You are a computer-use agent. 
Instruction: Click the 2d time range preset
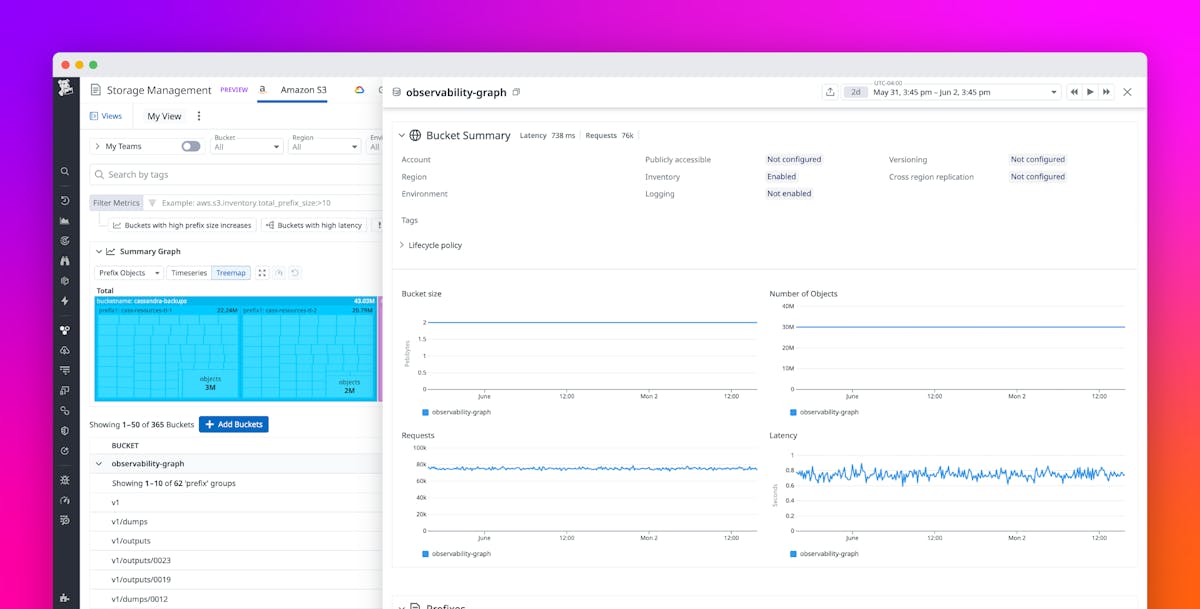tap(855, 91)
